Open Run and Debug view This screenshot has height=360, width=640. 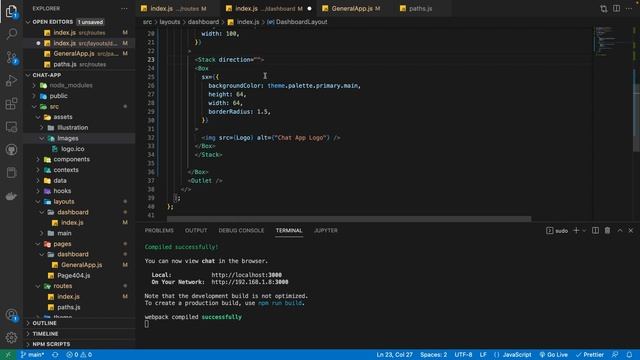pyautogui.click(x=11, y=80)
